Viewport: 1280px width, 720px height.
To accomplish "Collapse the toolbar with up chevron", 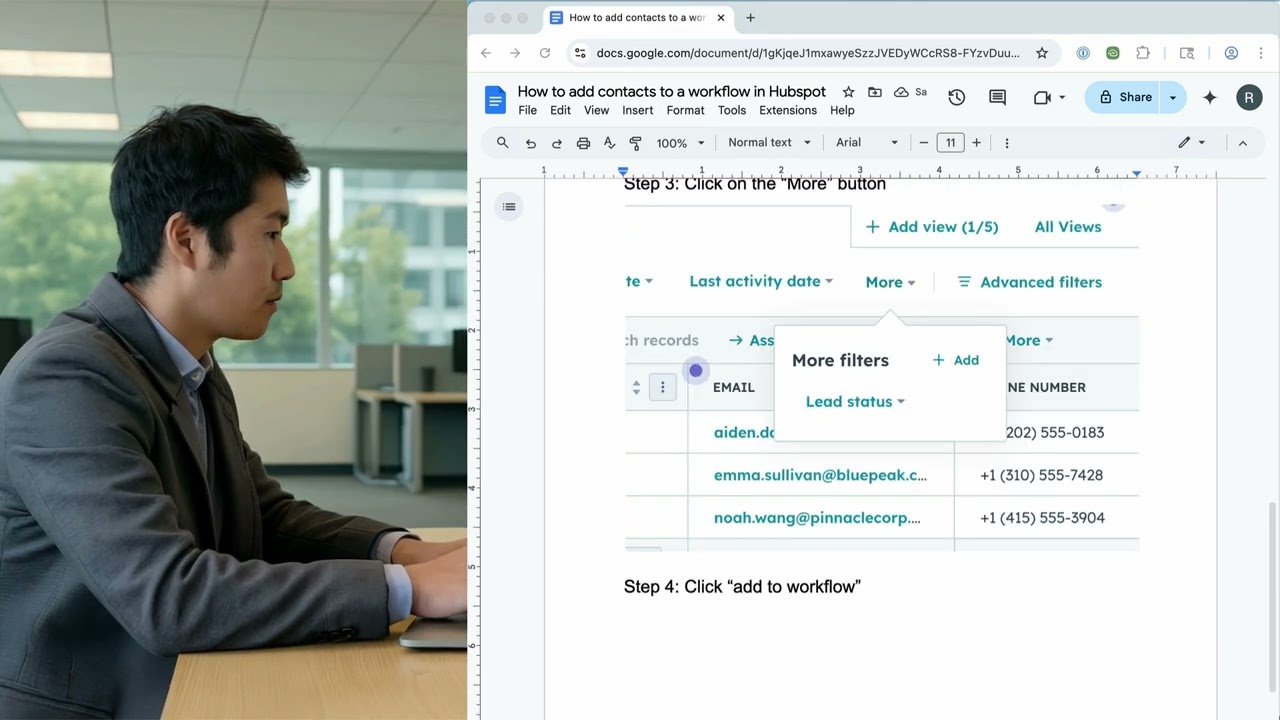I will click(x=1243, y=143).
